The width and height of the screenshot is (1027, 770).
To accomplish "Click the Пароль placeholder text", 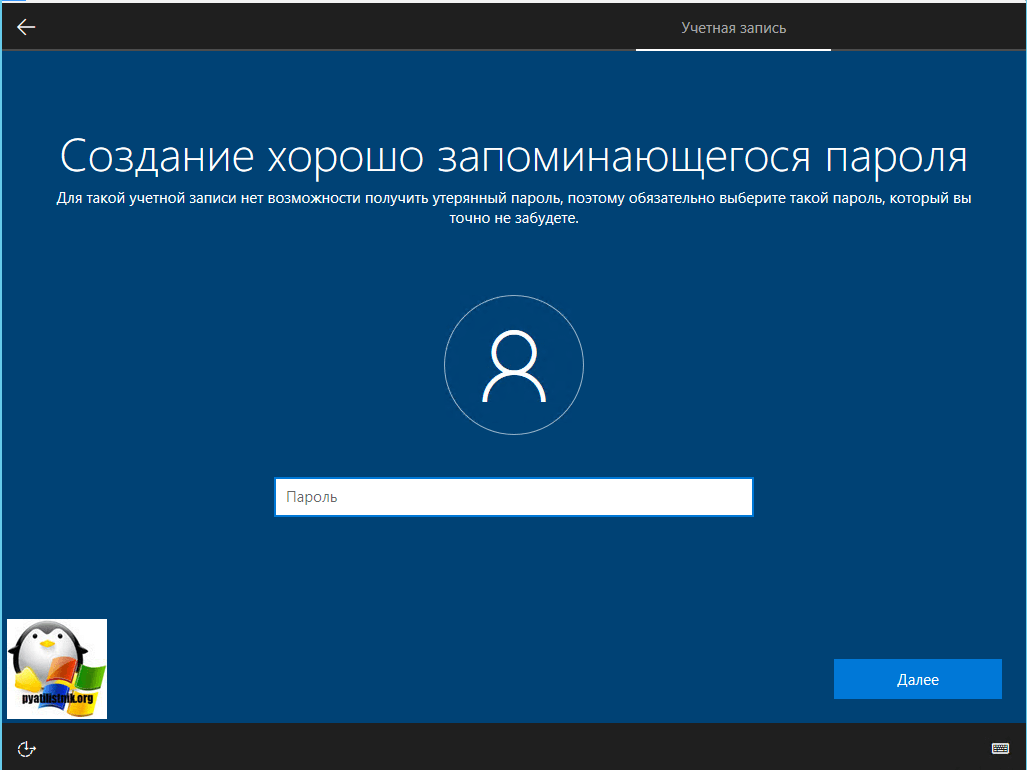I will coord(312,497).
